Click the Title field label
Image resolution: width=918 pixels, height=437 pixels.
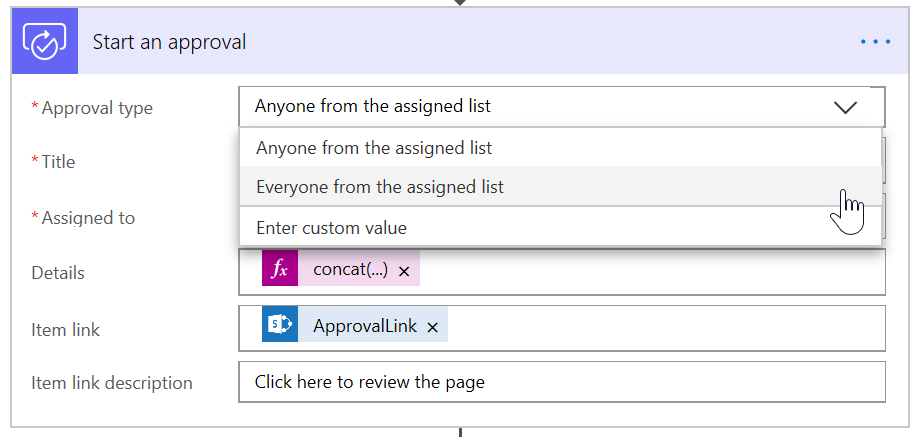[x=58, y=162]
